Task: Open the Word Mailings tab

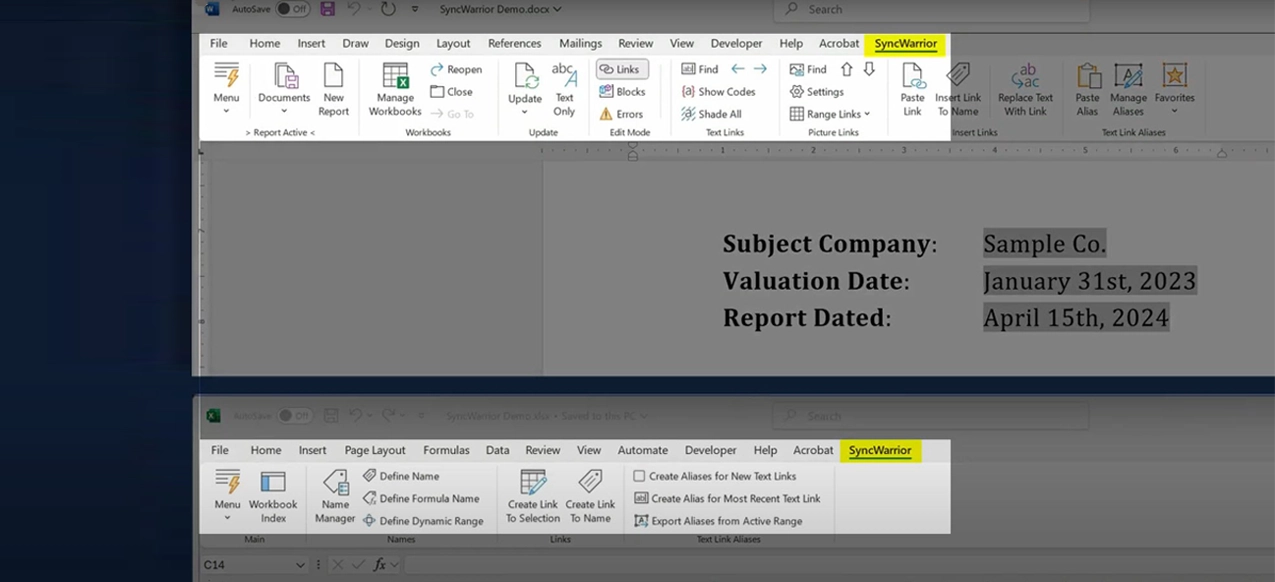Action: point(580,43)
